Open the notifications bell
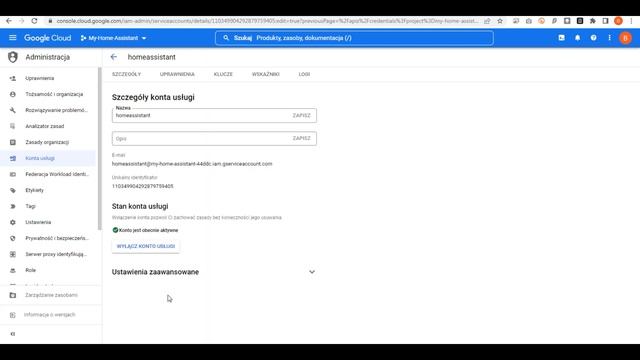 [x=578, y=38]
